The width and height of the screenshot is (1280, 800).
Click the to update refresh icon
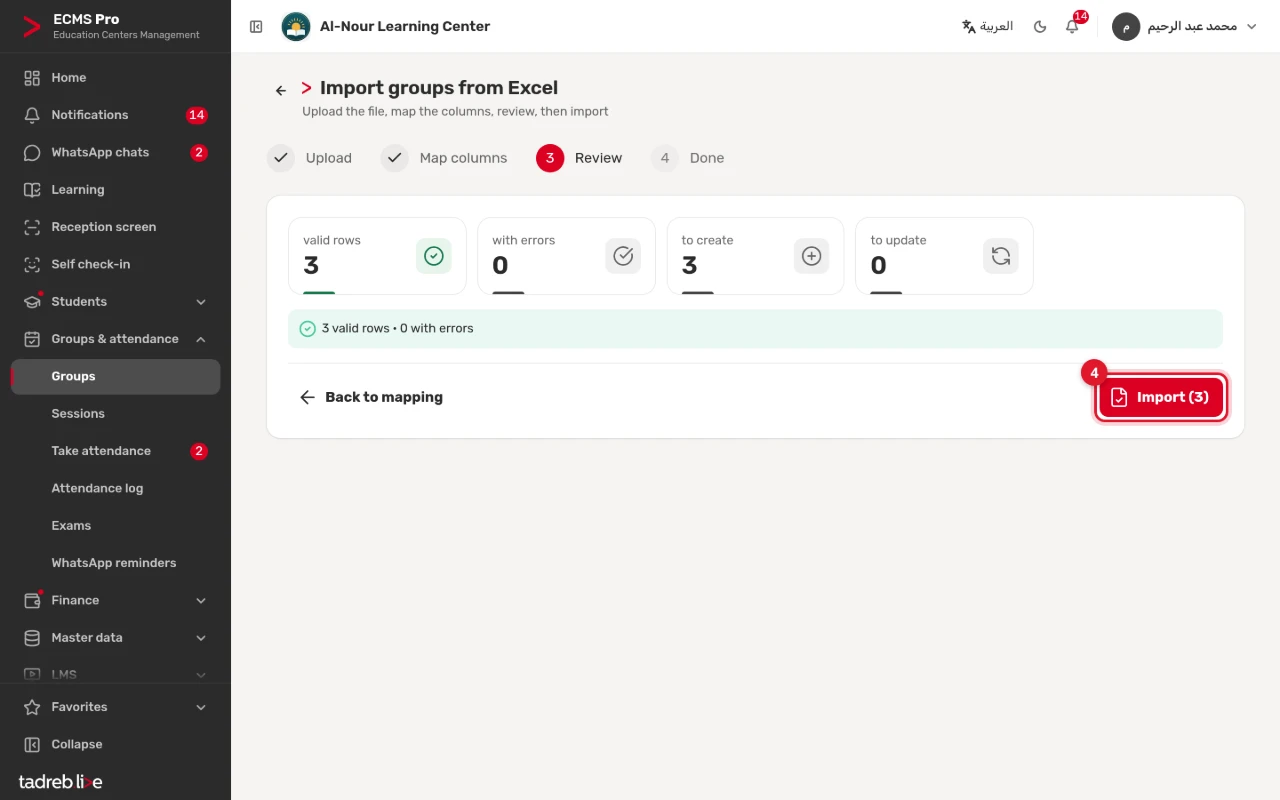pos(1001,256)
